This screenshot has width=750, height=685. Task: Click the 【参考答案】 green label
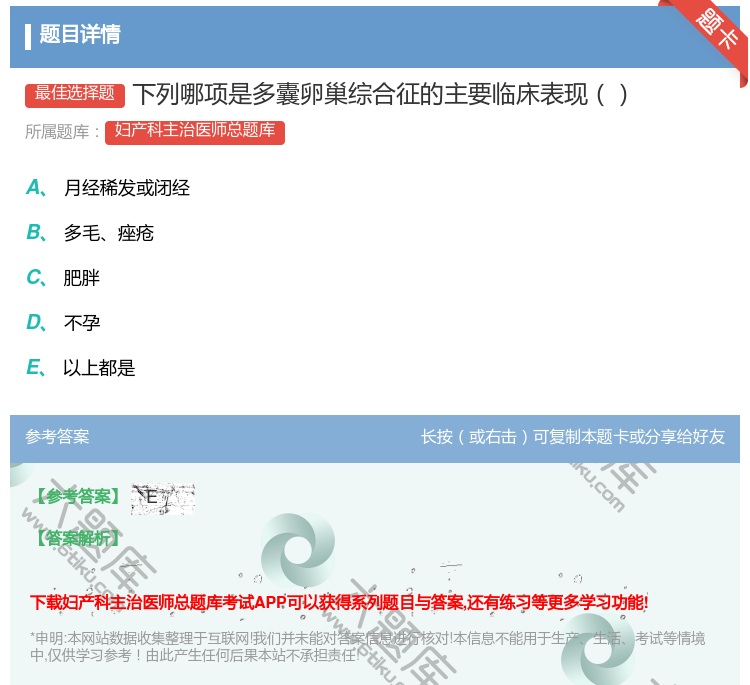[76, 497]
